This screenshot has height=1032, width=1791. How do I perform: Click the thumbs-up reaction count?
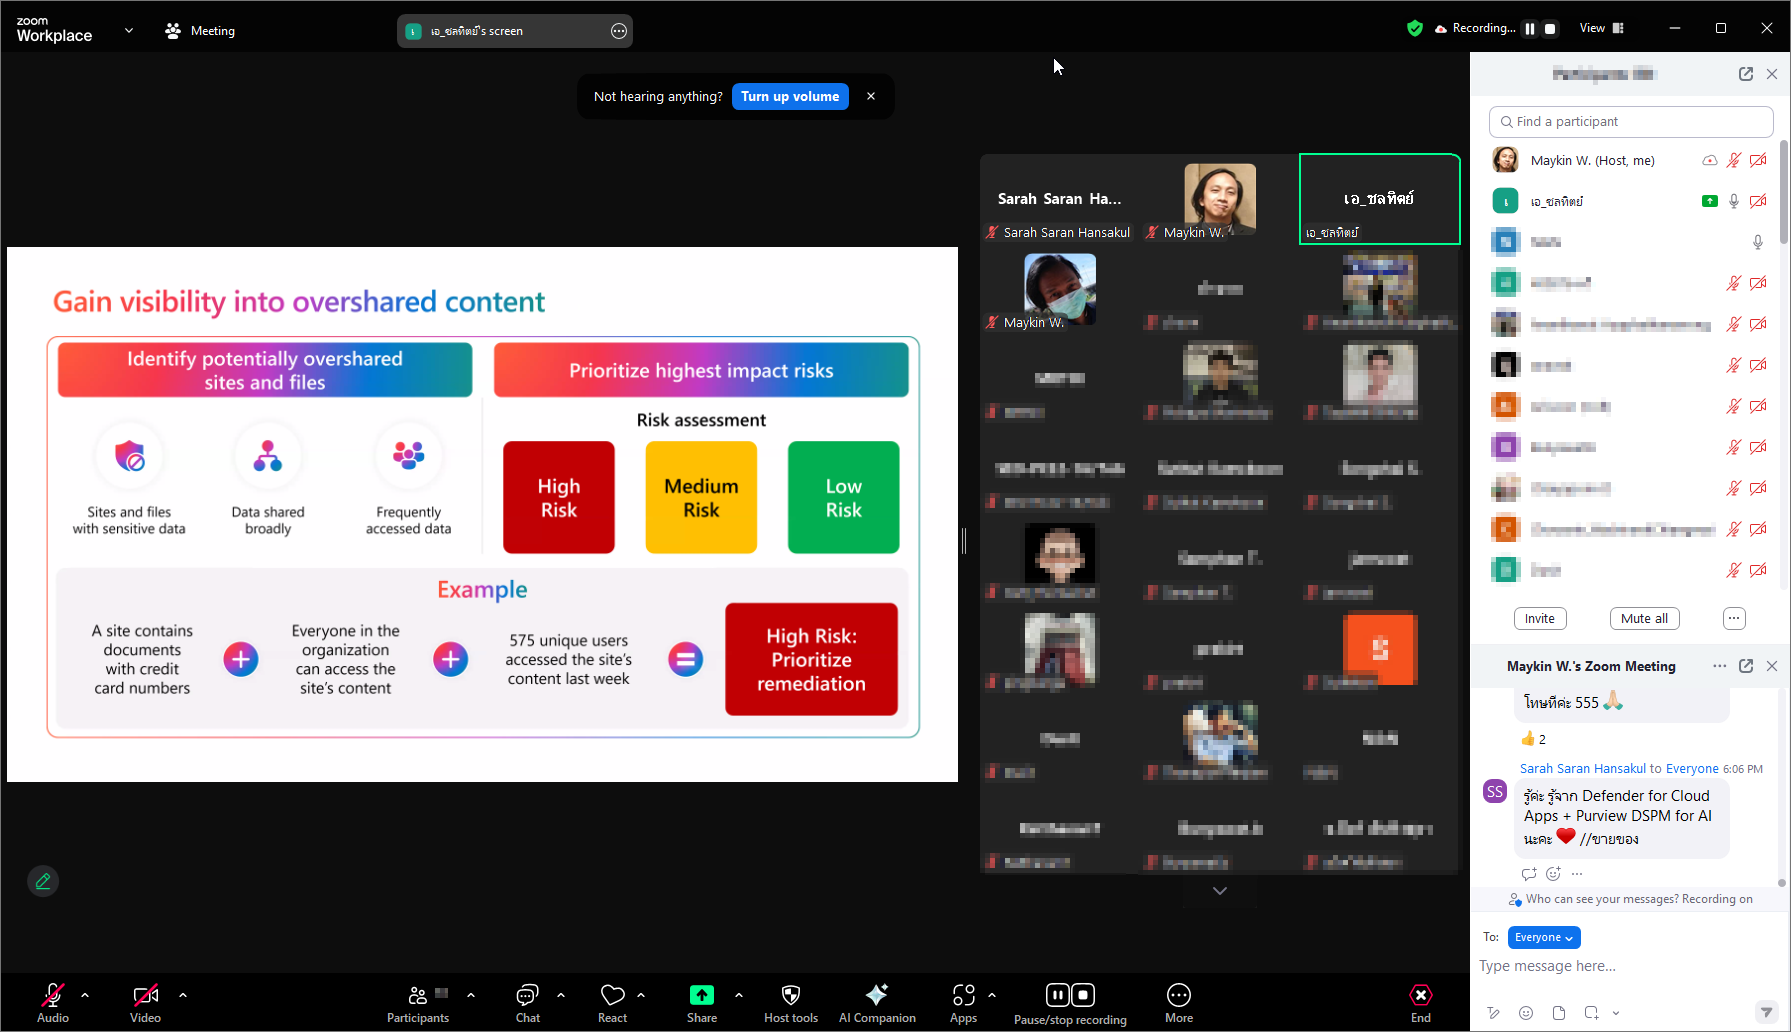pos(1534,739)
